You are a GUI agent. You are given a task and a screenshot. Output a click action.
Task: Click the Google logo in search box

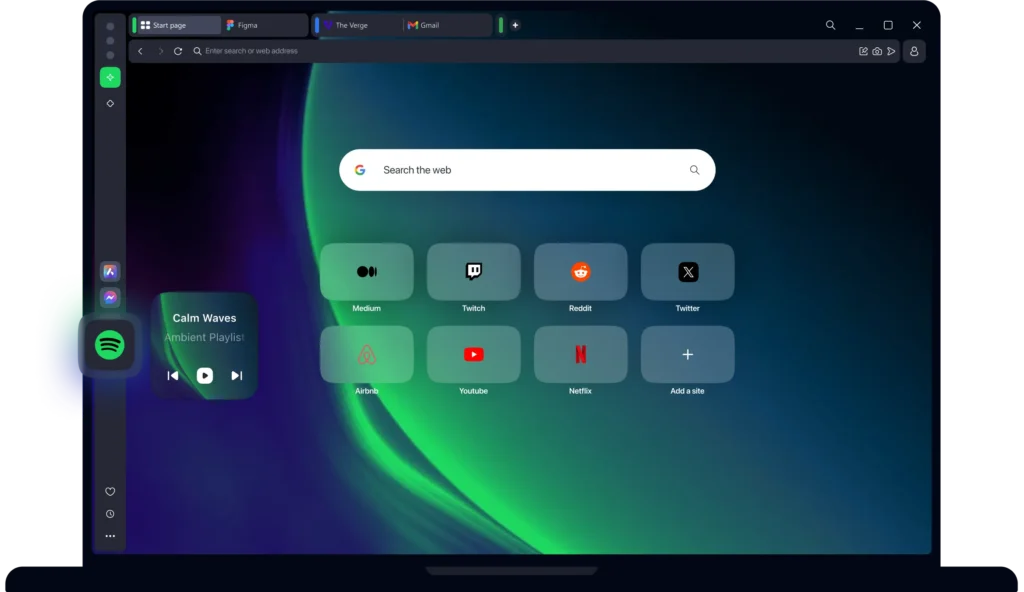[360, 170]
